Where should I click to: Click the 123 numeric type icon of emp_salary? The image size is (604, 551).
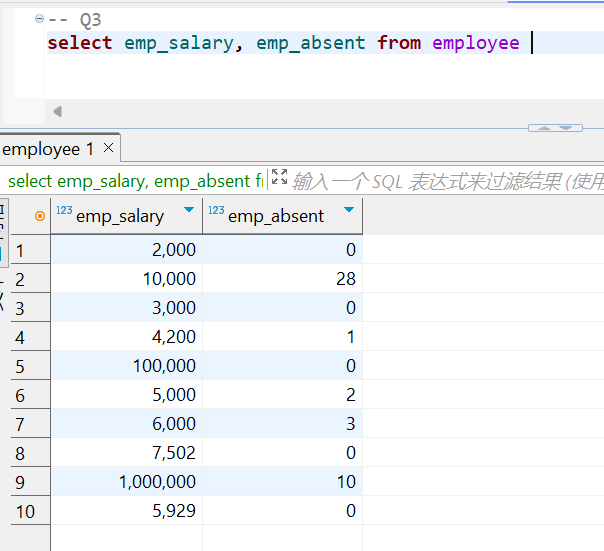64,211
